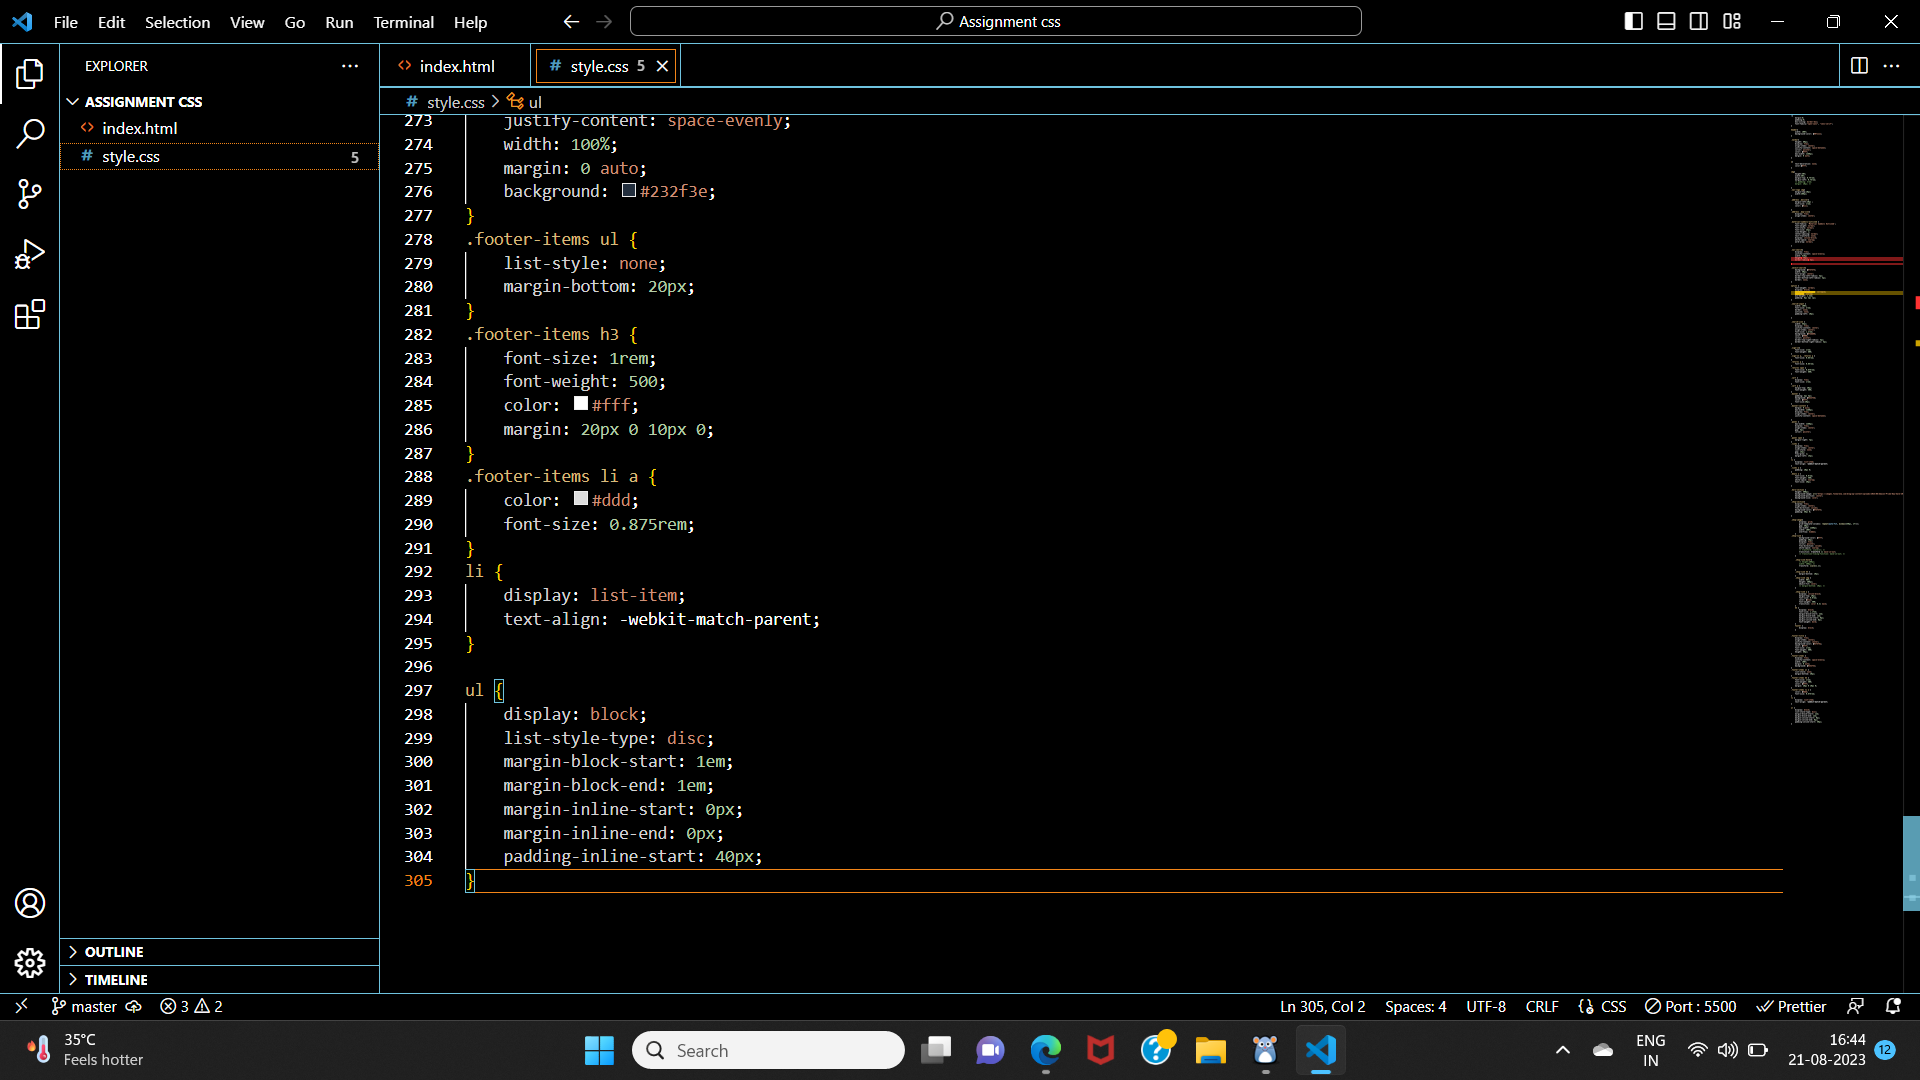Open Prettier from the status bar
The height and width of the screenshot is (1080, 1920).
[1790, 1006]
